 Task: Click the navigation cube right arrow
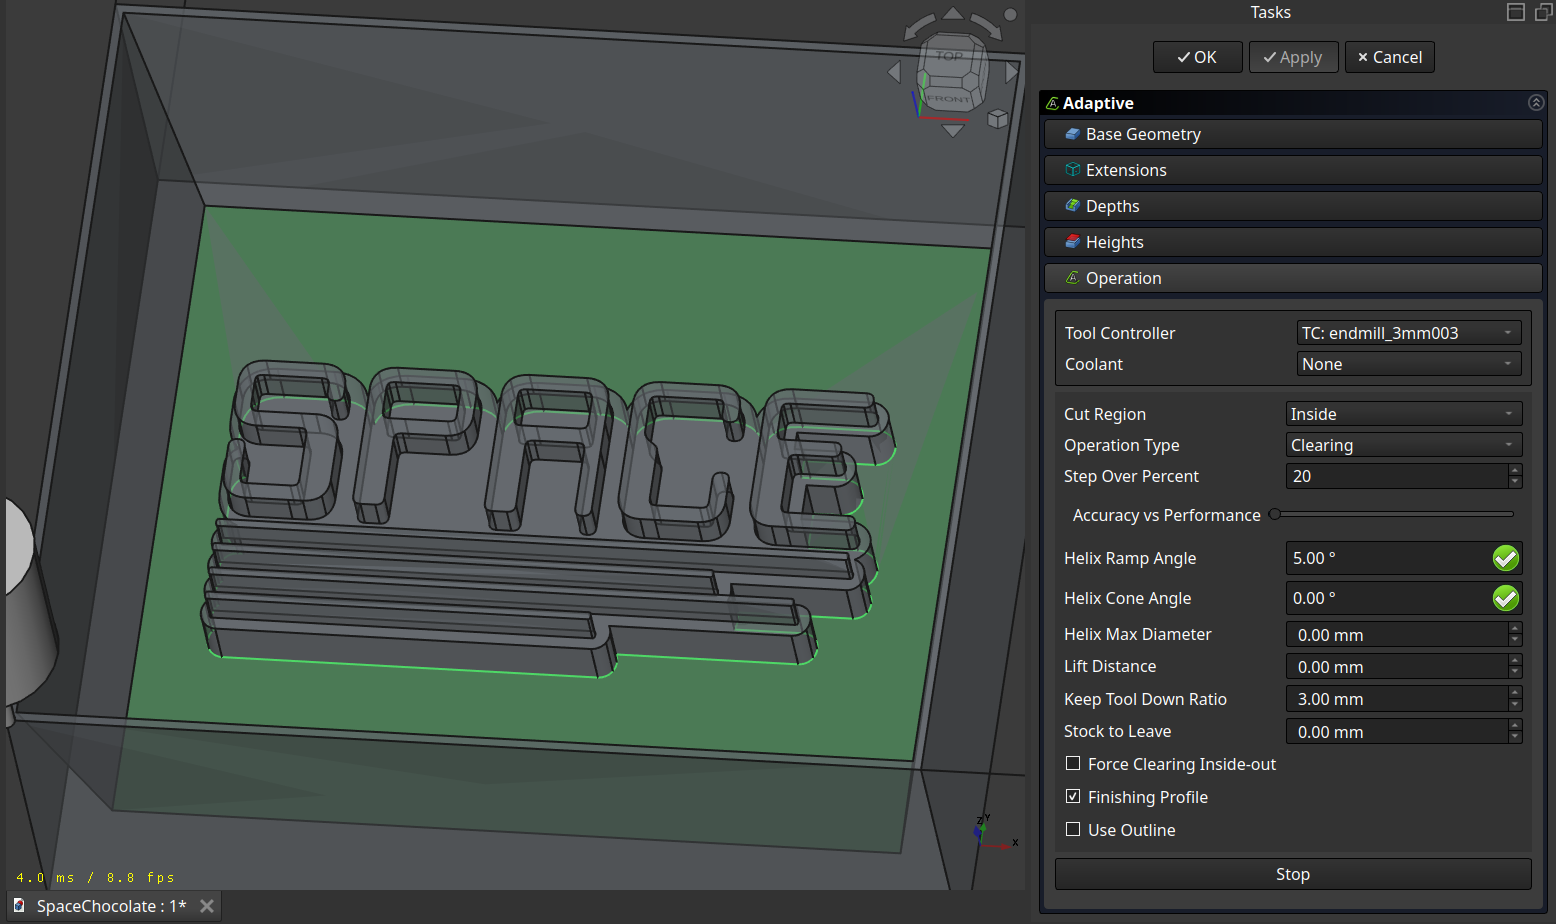(x=1012, y=72)
